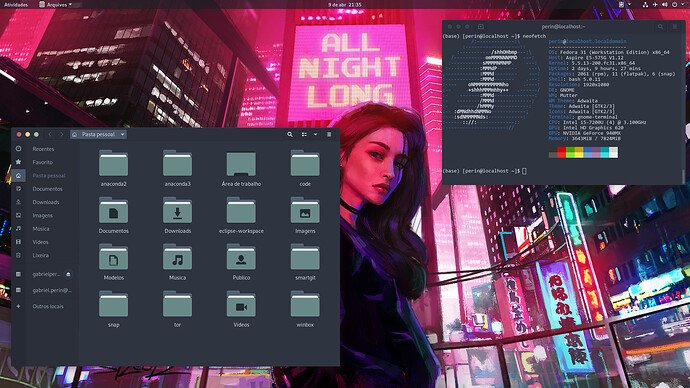Click the search button in terminal
Screen dimensions: 690x388
[x=661, y=26]
